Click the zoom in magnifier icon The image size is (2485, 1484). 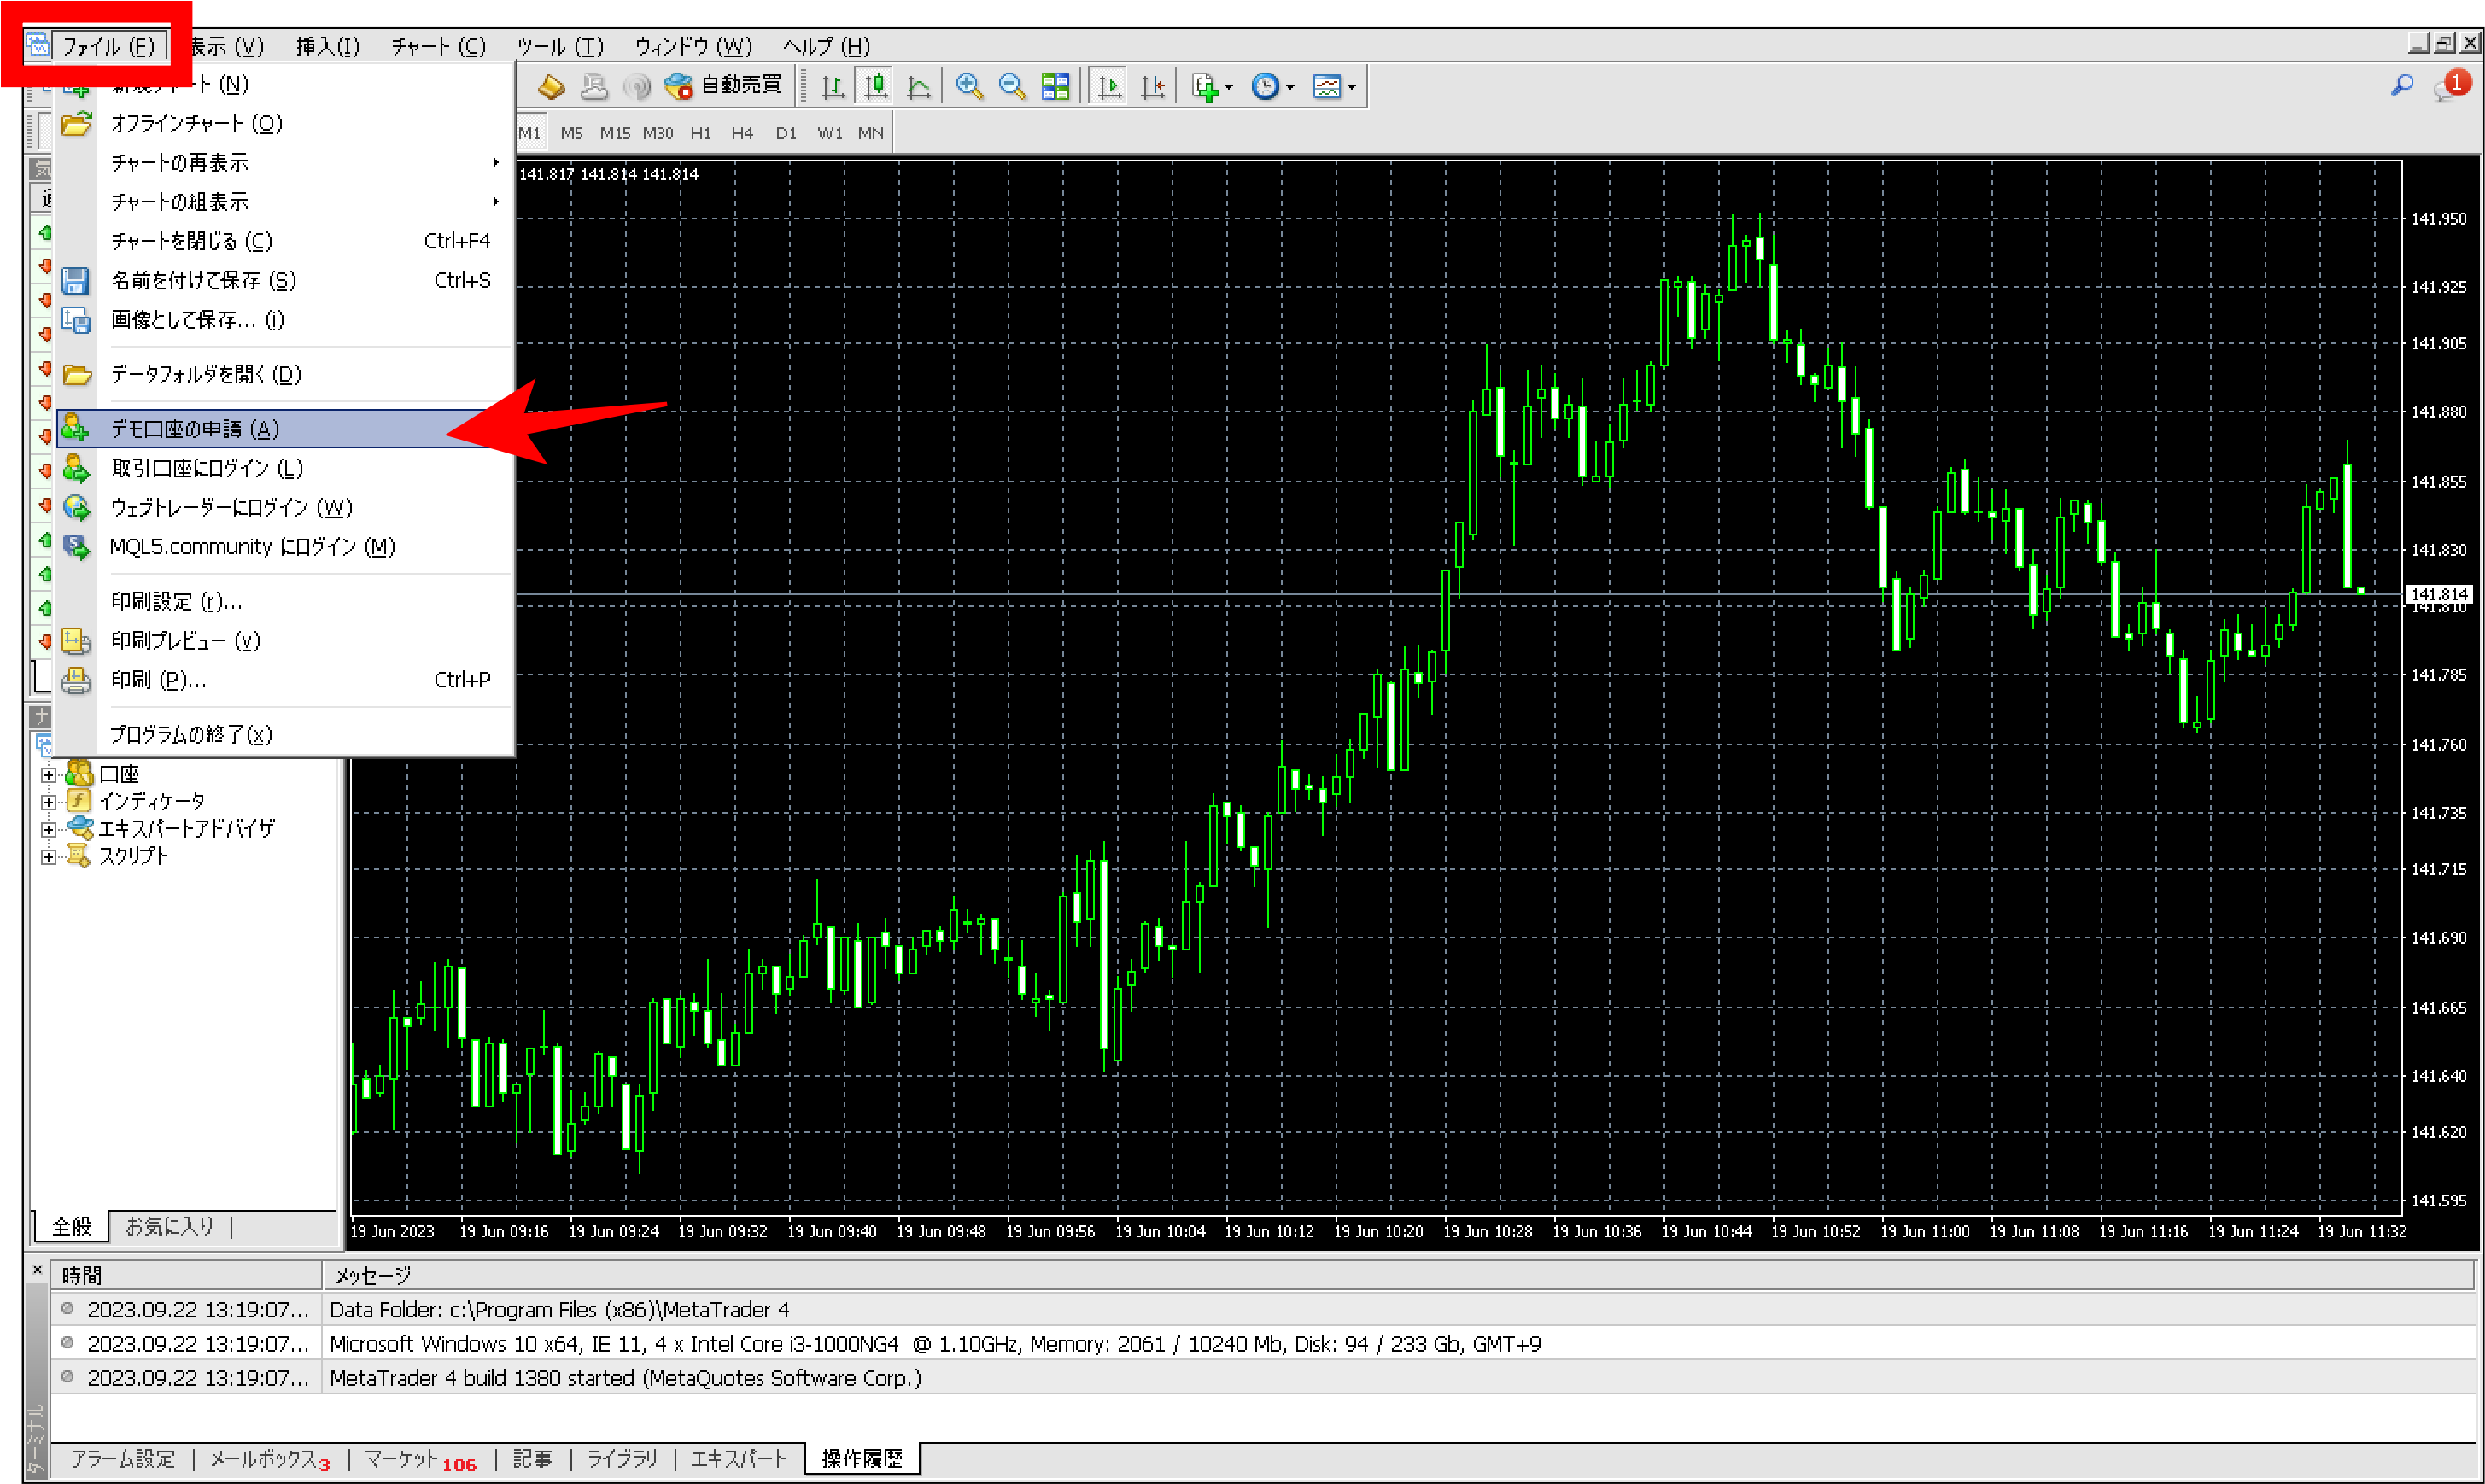968,87
